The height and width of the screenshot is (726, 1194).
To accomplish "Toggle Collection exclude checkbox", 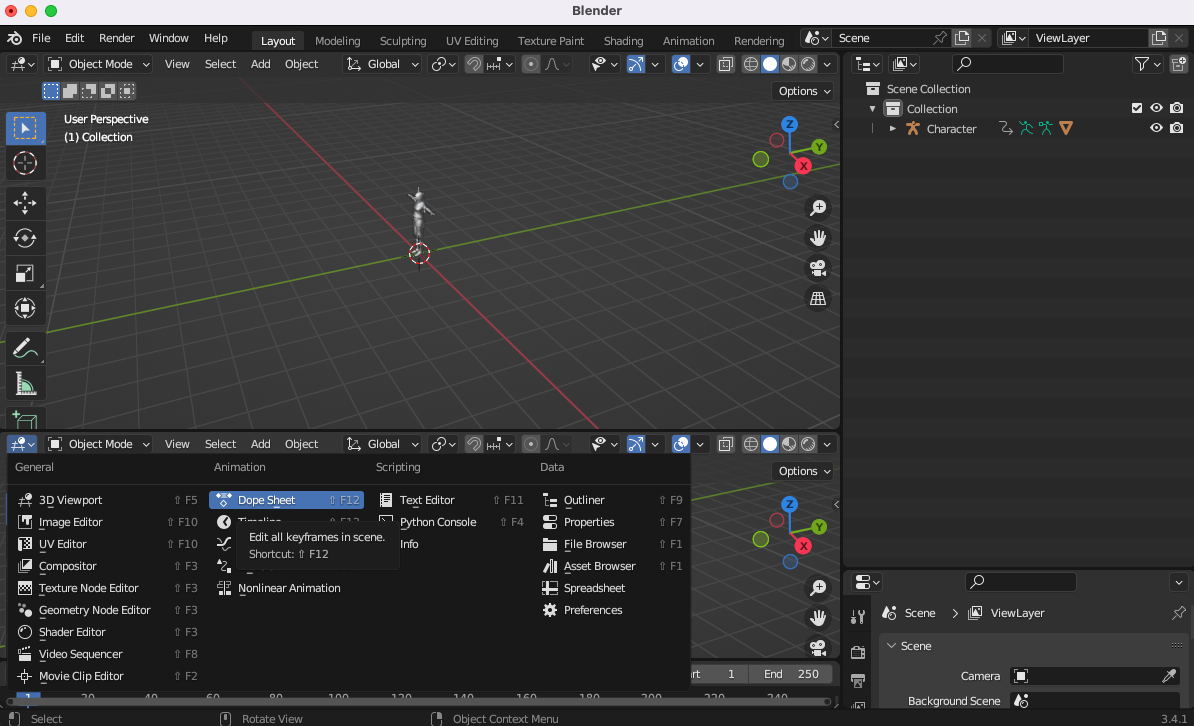I will 1137,108.
